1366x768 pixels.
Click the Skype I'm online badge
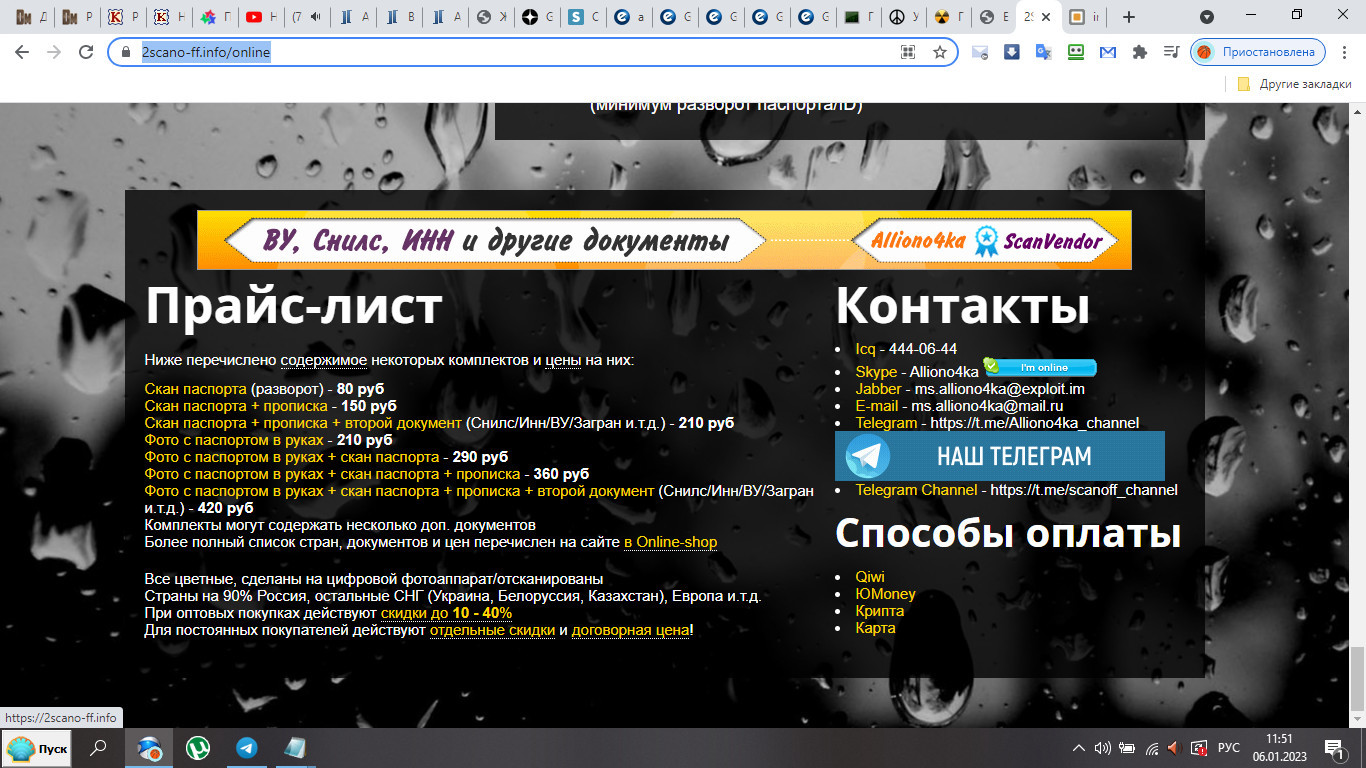pyautogui.click(x=1040, y=367)
